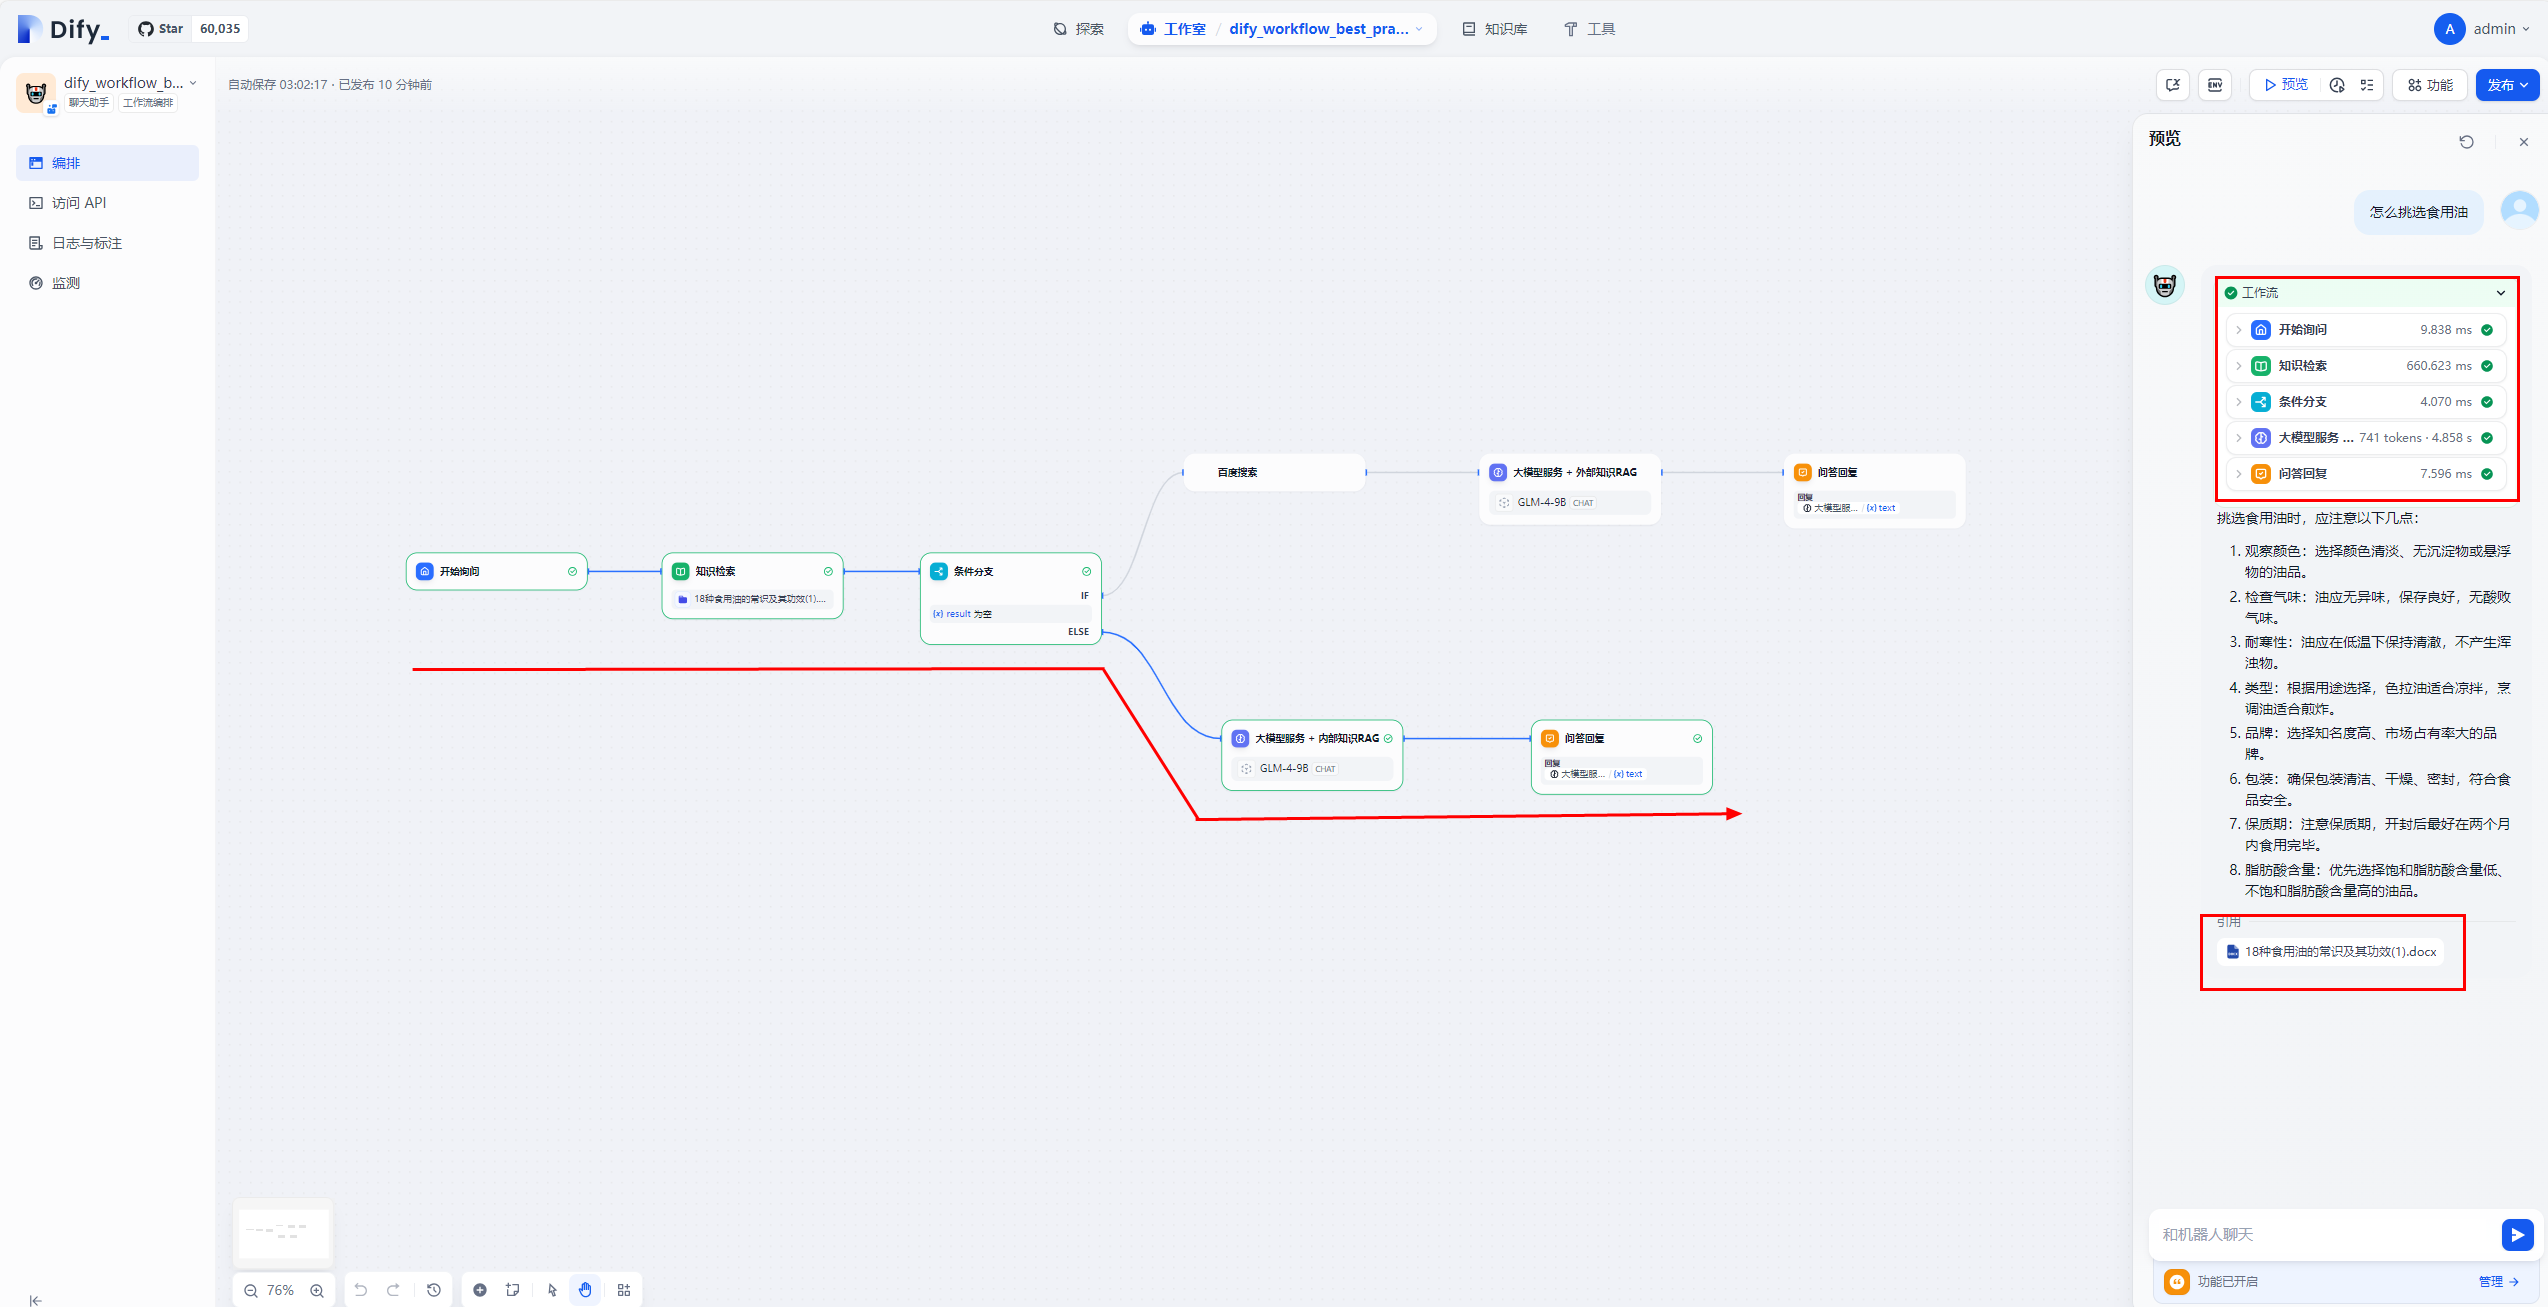The image size is (2548, 1307).
Task: Collapse the 工作流 run details
Action: (x=2500, y=293)
